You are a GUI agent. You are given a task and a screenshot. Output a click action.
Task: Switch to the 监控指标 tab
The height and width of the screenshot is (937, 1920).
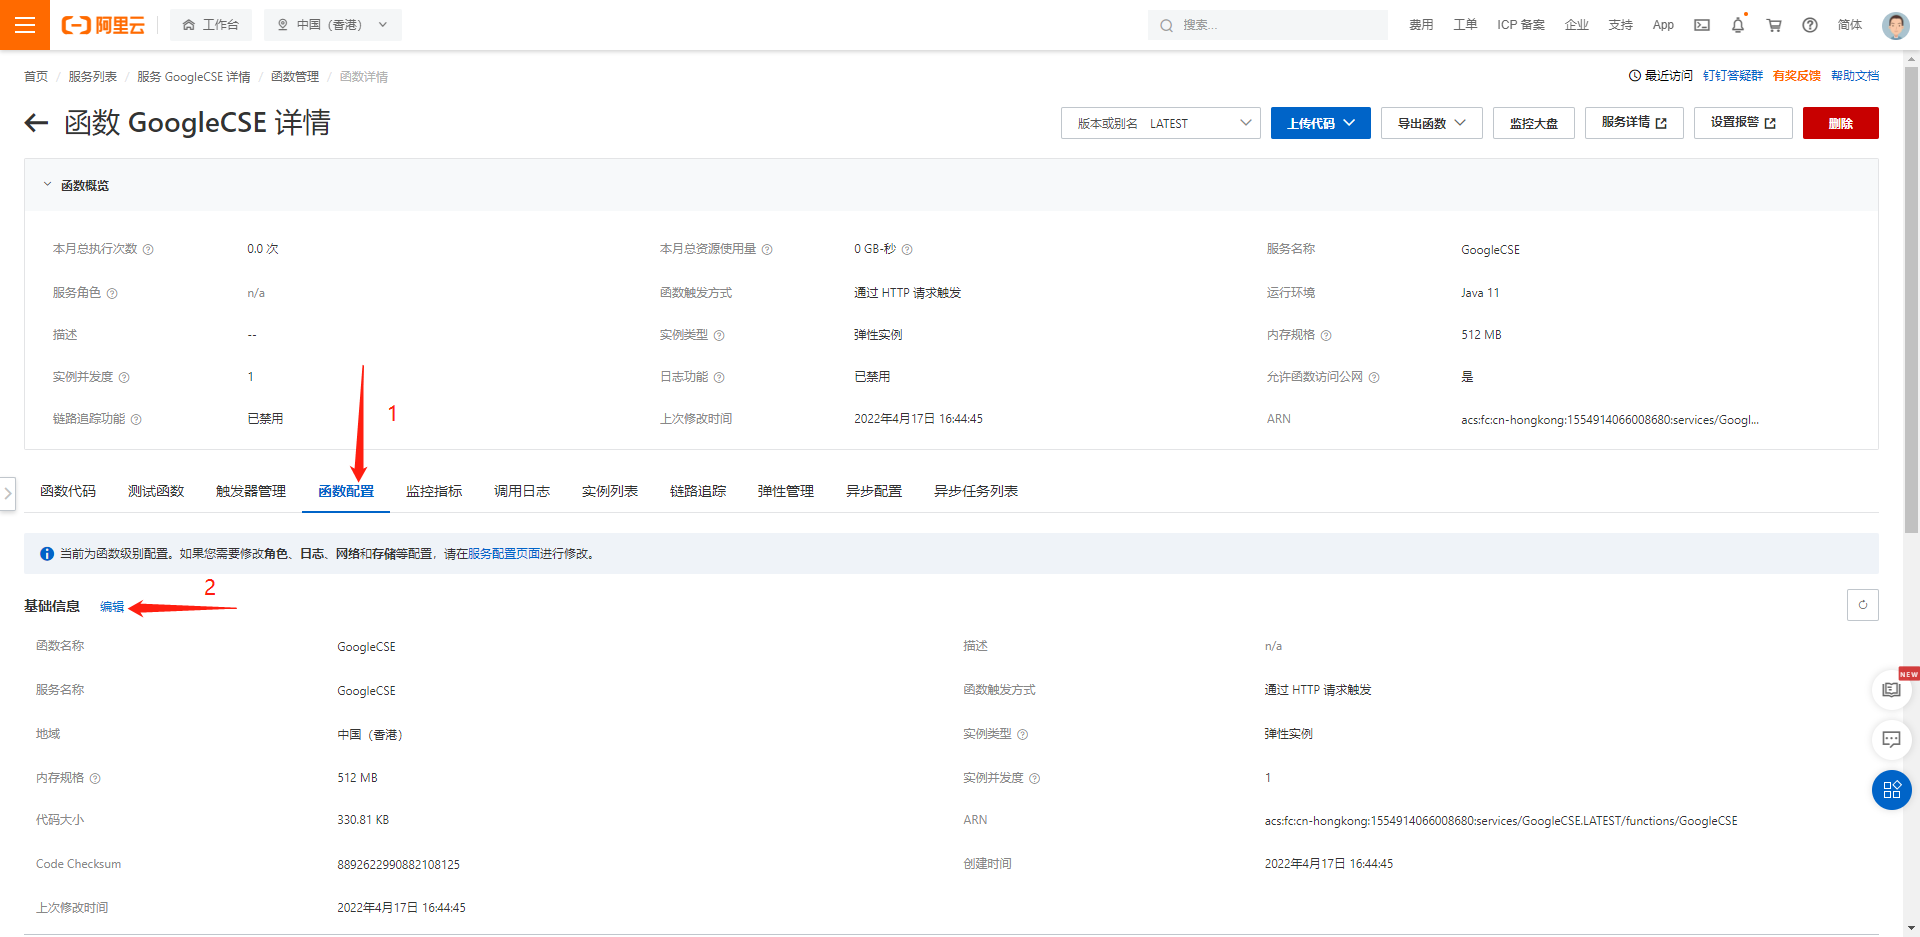[434, 491]
